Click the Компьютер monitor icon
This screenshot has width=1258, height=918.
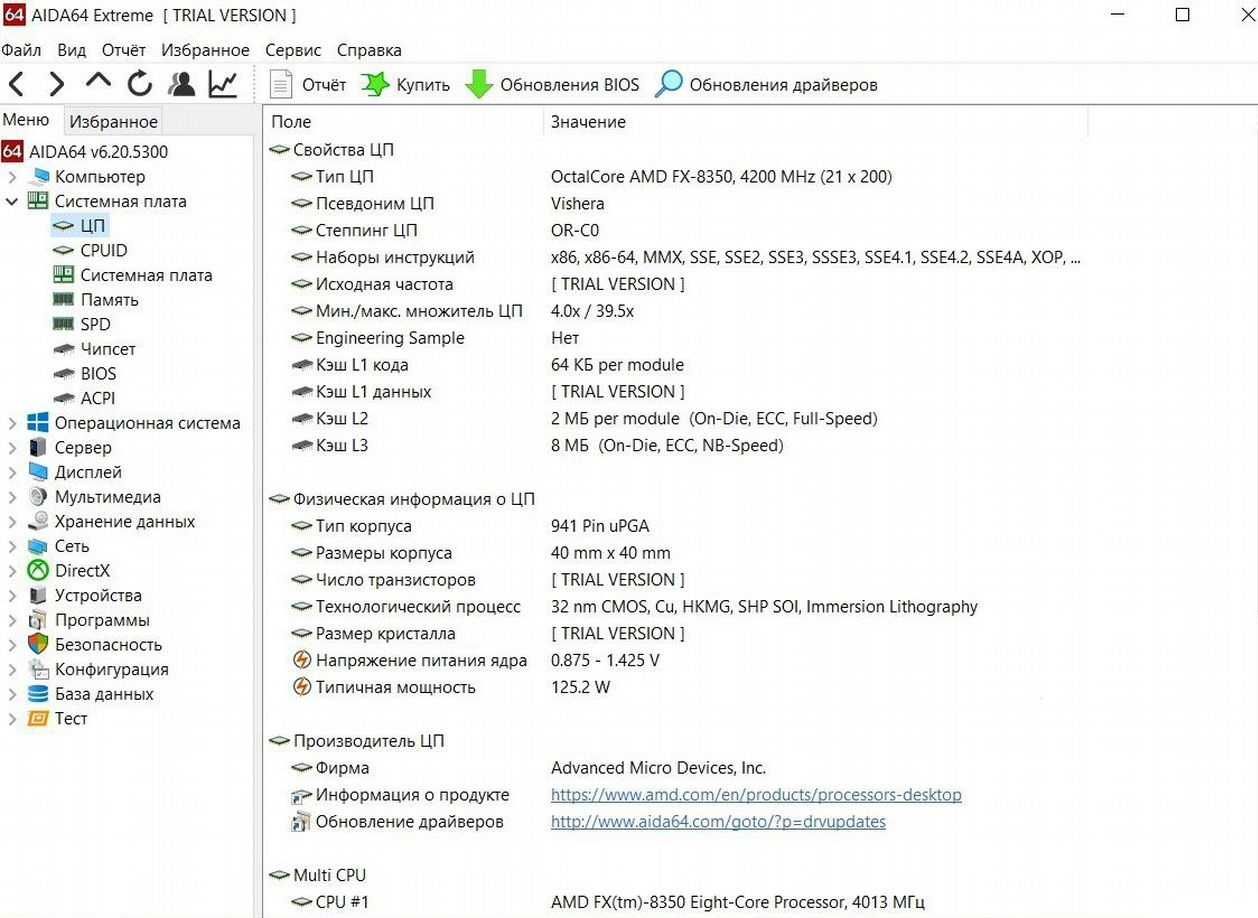(39, 177)
